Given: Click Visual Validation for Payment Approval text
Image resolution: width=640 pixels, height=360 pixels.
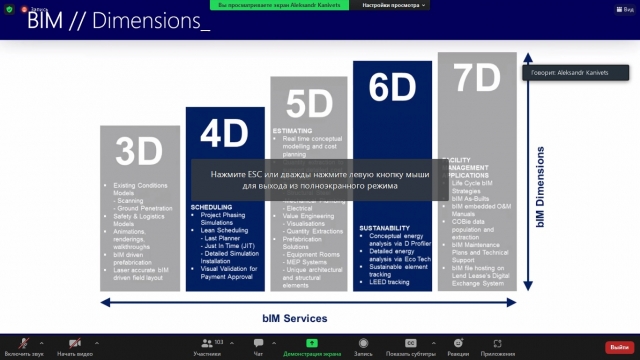Looking at the screenshot, I should coord(229,273).
